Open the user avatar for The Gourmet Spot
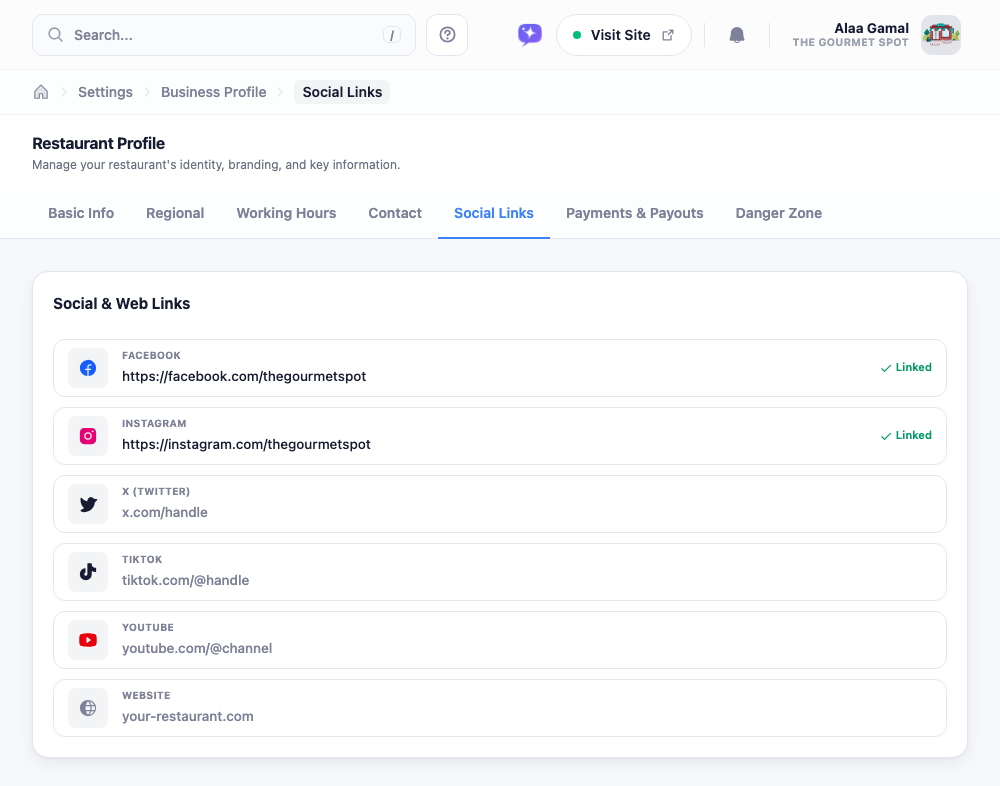1000x786 pixels. pyautogui.click(x=941, y=34)
